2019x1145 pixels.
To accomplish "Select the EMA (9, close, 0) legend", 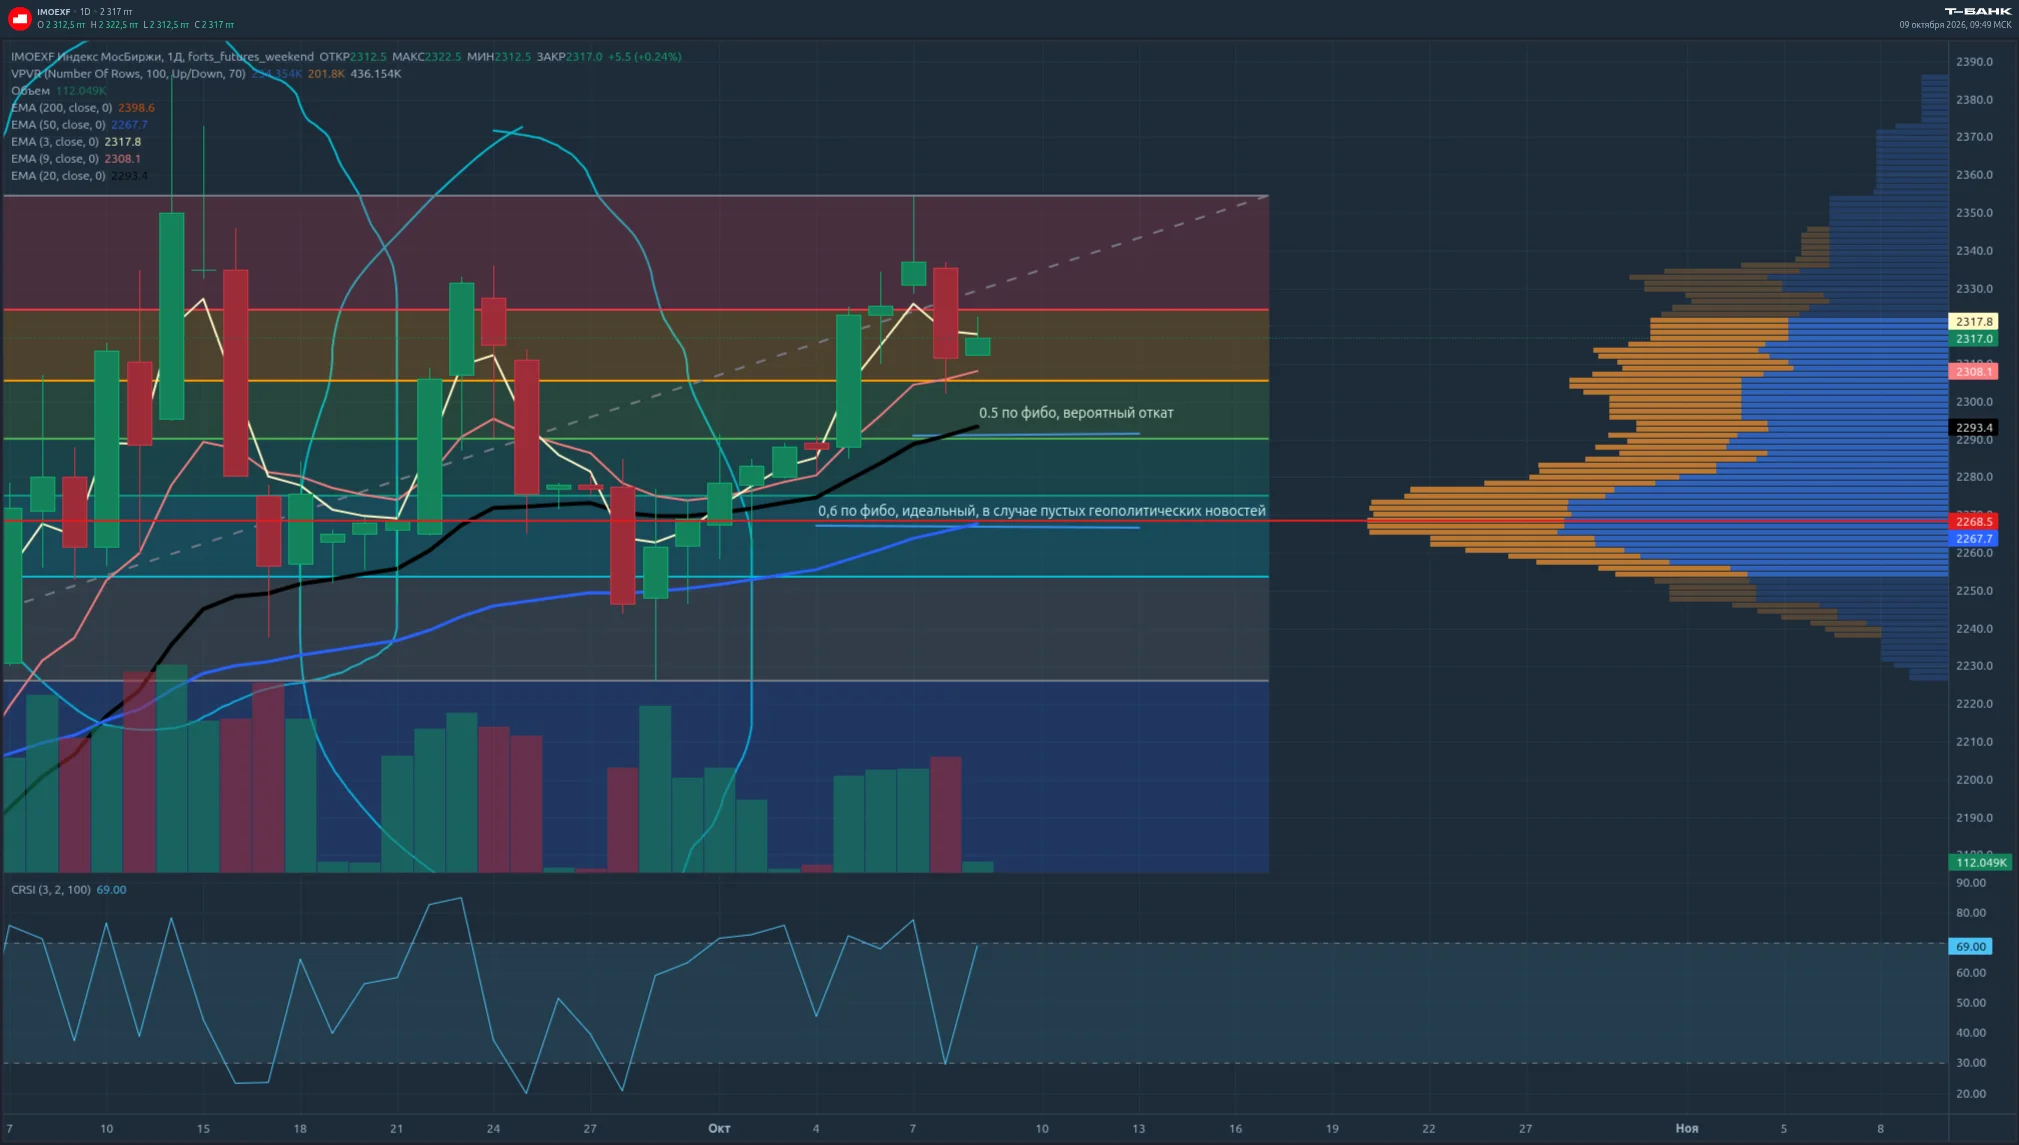I will click(x=76, y=159).
